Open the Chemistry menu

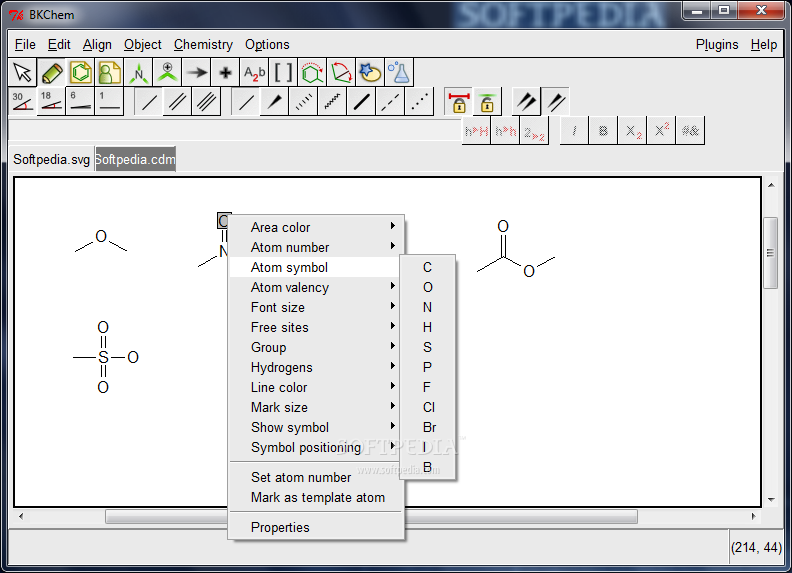(203, 44)
